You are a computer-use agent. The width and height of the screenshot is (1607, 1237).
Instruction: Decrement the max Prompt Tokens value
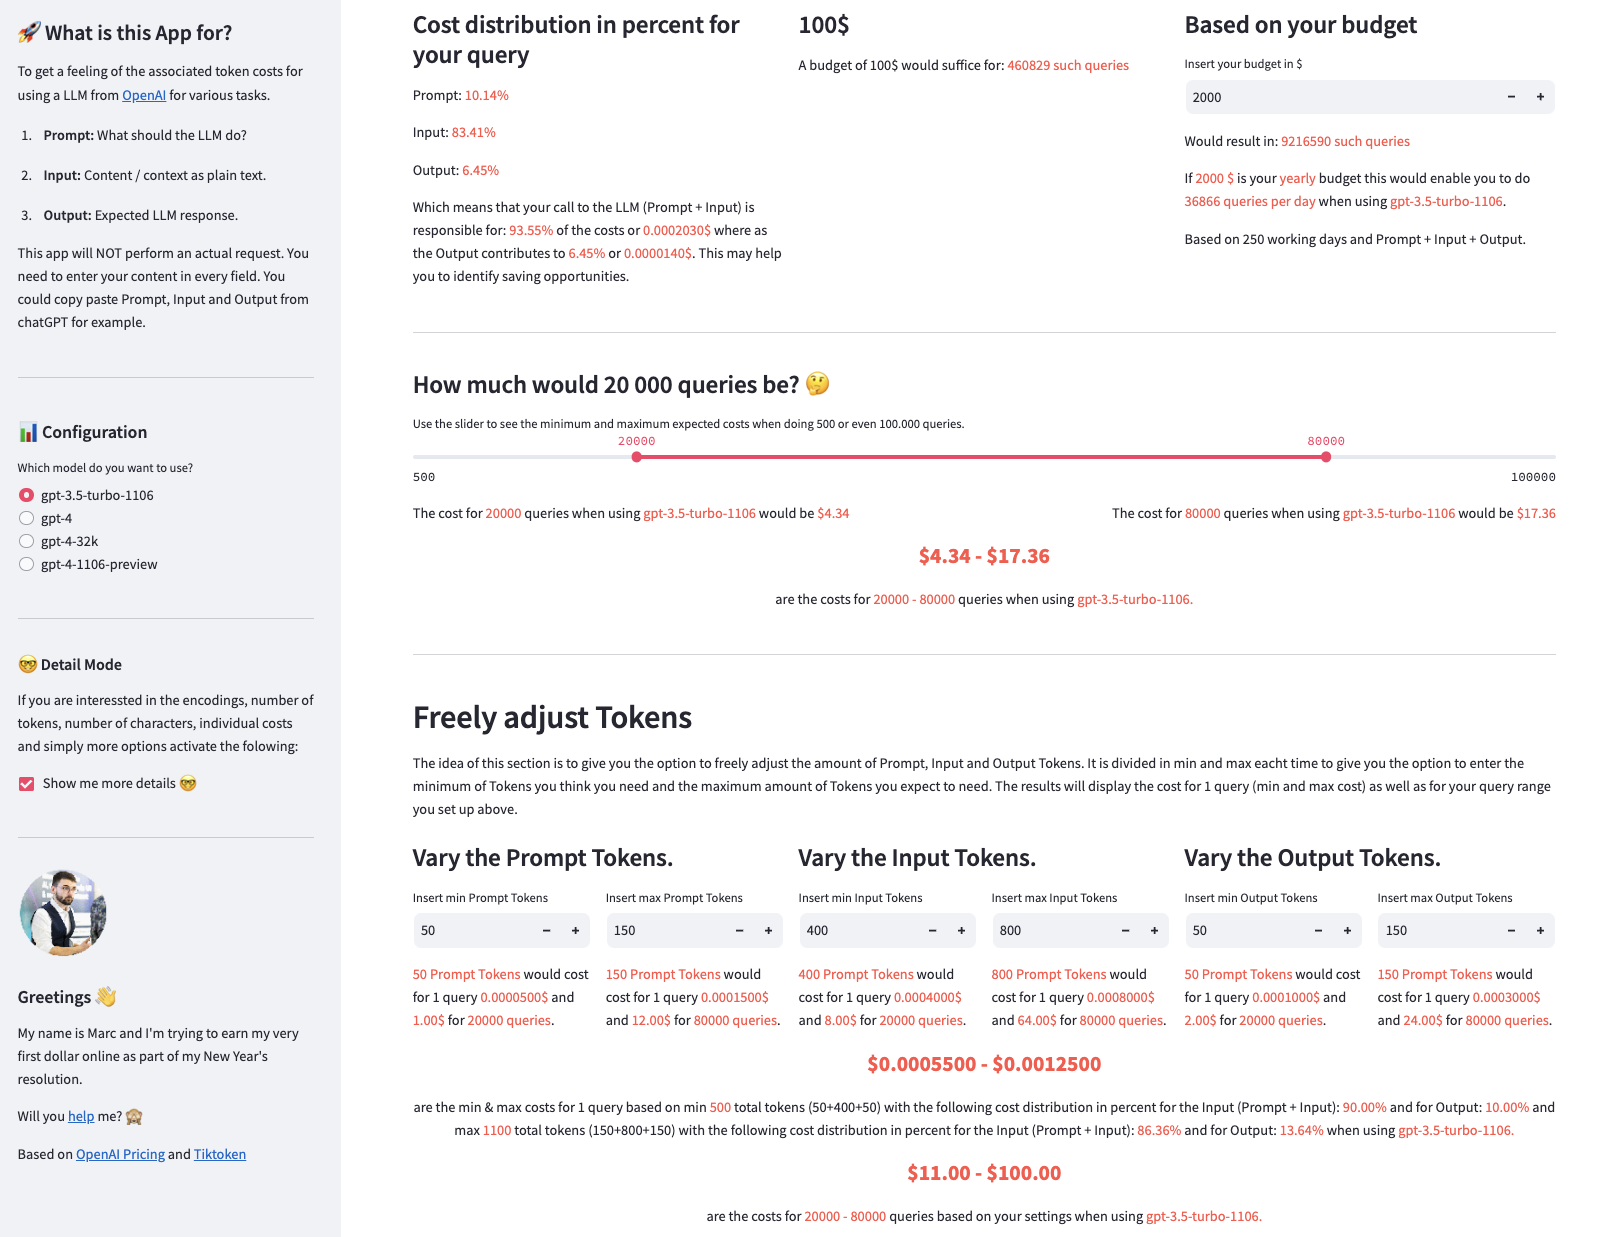point(739,930)
